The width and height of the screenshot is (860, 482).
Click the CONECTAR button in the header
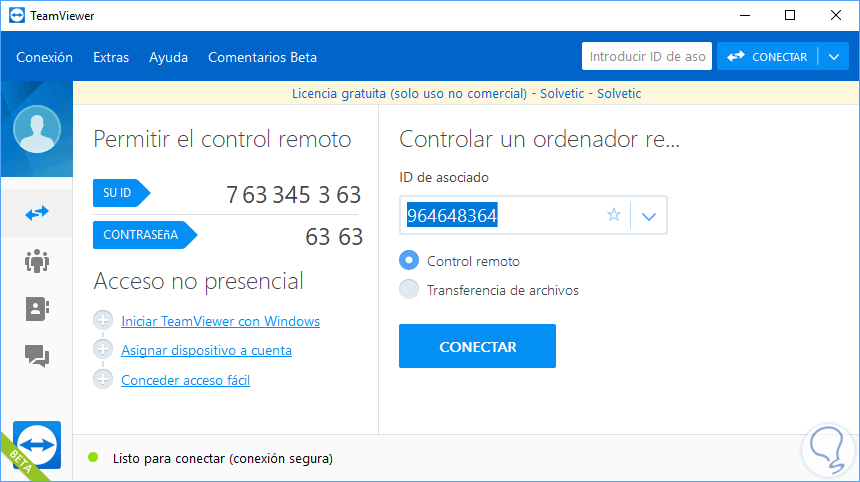coord(767,57)
